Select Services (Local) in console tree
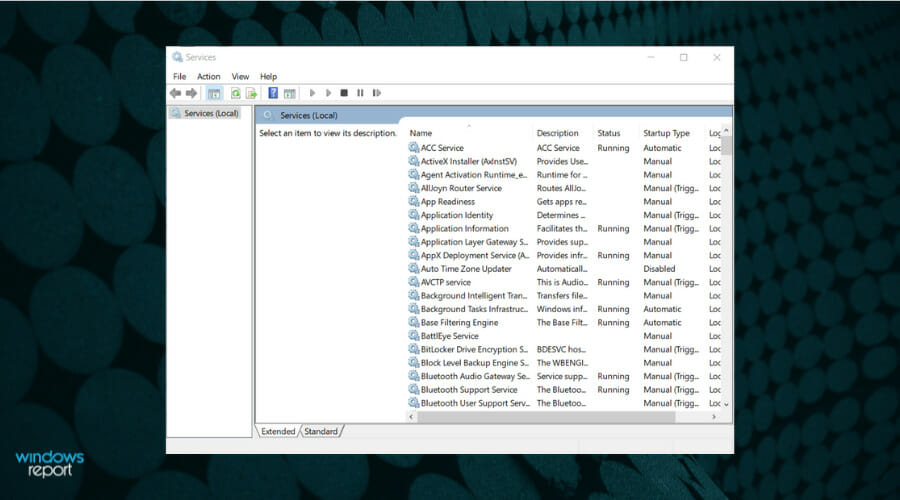The width and height of the screenshot is (900, 500). pos(211,114)
